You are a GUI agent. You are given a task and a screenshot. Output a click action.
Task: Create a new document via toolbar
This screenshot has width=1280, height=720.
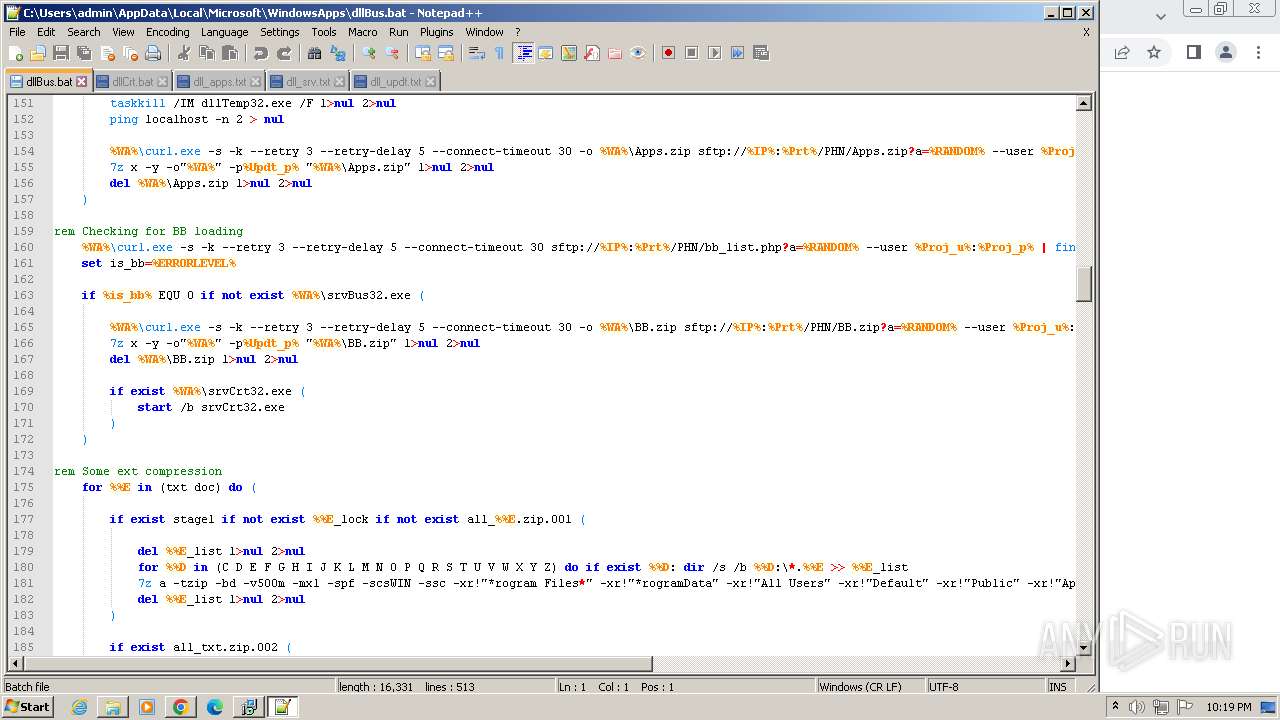pos(16,53)
